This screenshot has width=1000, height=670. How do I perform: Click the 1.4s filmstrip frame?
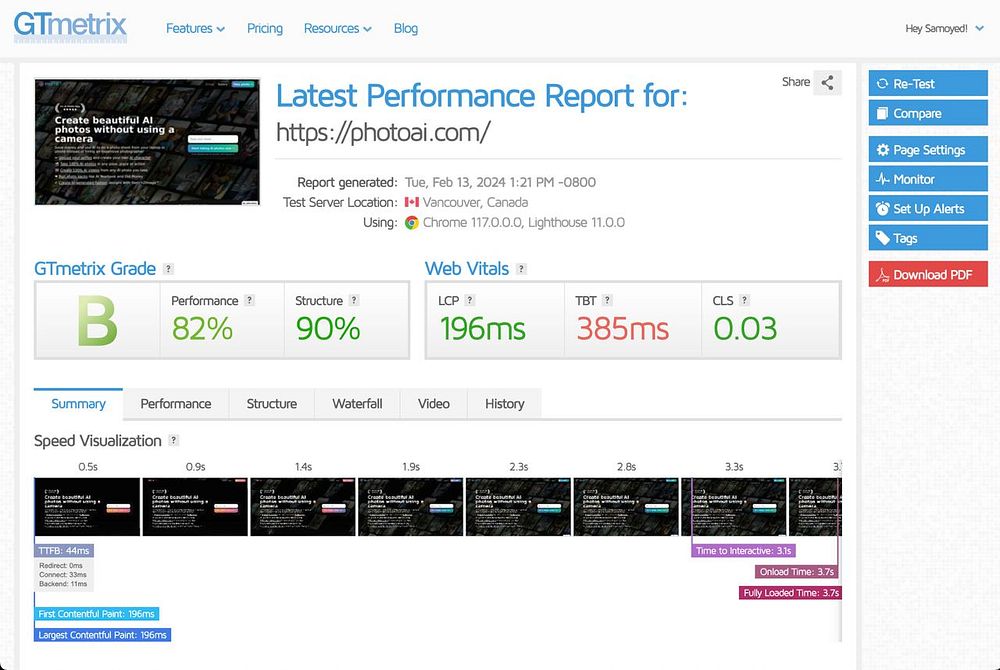point(303,507)
